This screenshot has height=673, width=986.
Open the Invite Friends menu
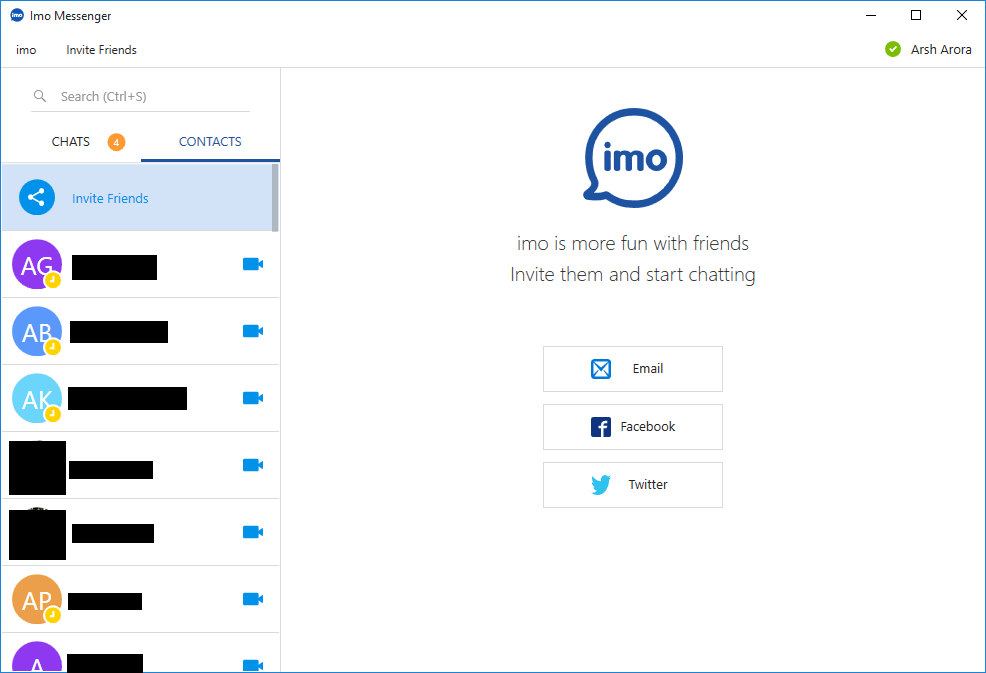click(101, 50)
